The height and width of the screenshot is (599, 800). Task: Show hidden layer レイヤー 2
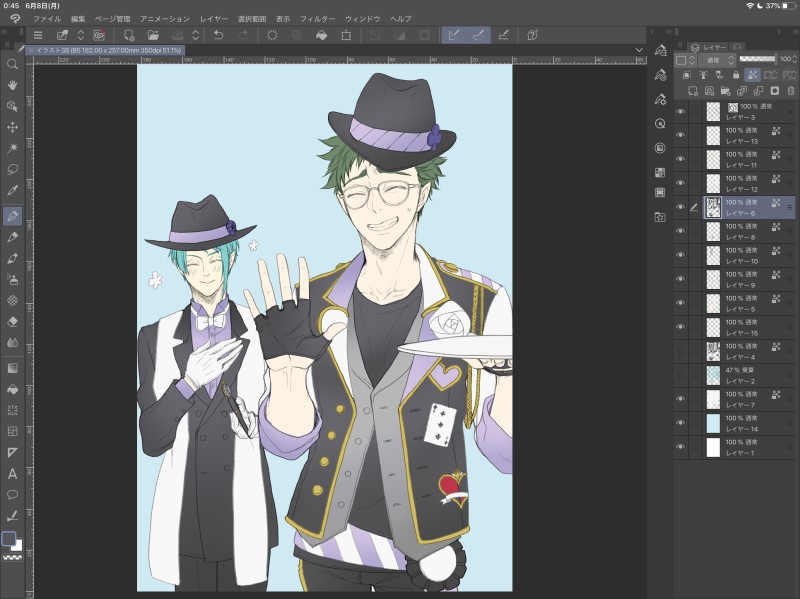click(x=680, y=375)
